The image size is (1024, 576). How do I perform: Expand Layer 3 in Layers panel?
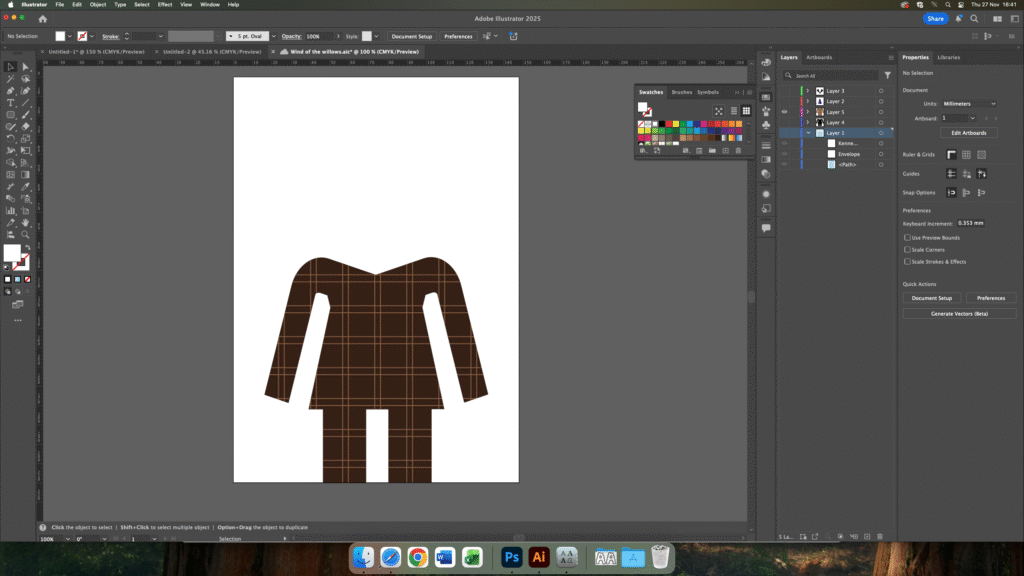pos(808,91)
